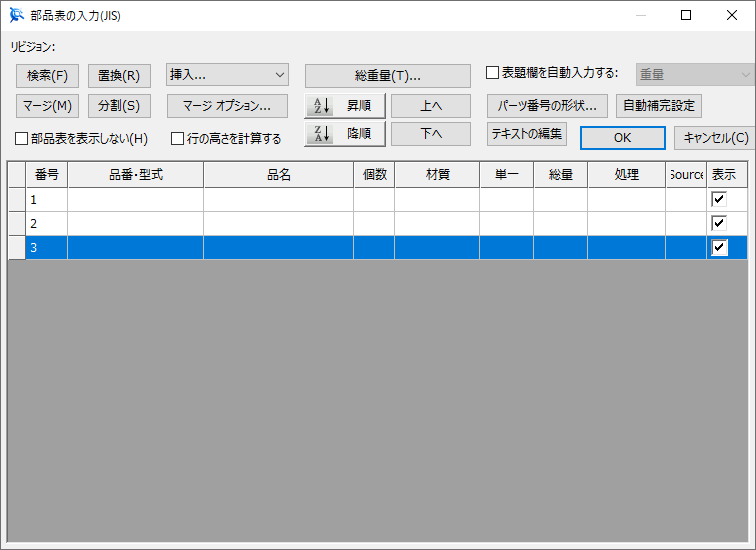Viewport: 756px width, 550px height.
Task: Click row 1 selector handle
Action: coord(17,200)
